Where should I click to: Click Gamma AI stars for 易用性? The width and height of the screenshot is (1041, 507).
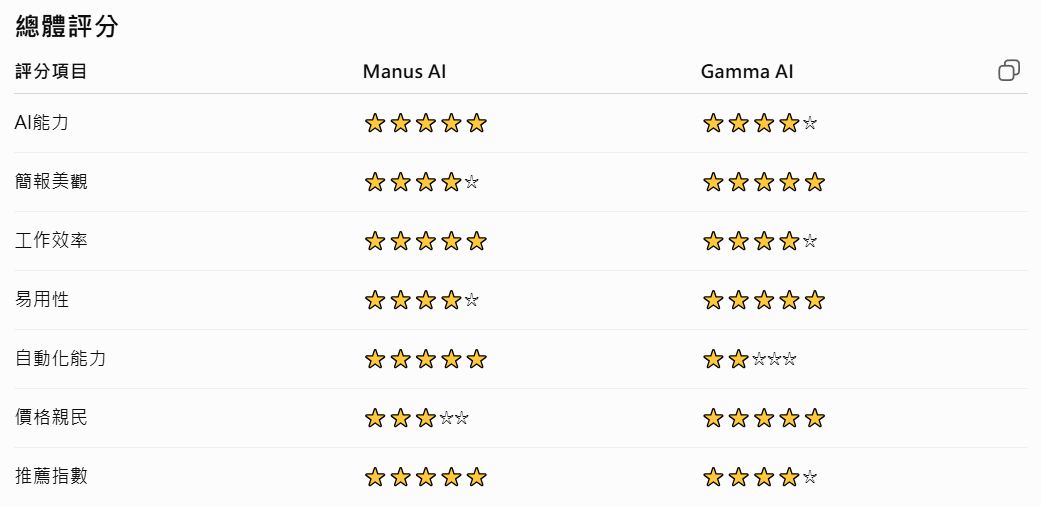[763, 300]
